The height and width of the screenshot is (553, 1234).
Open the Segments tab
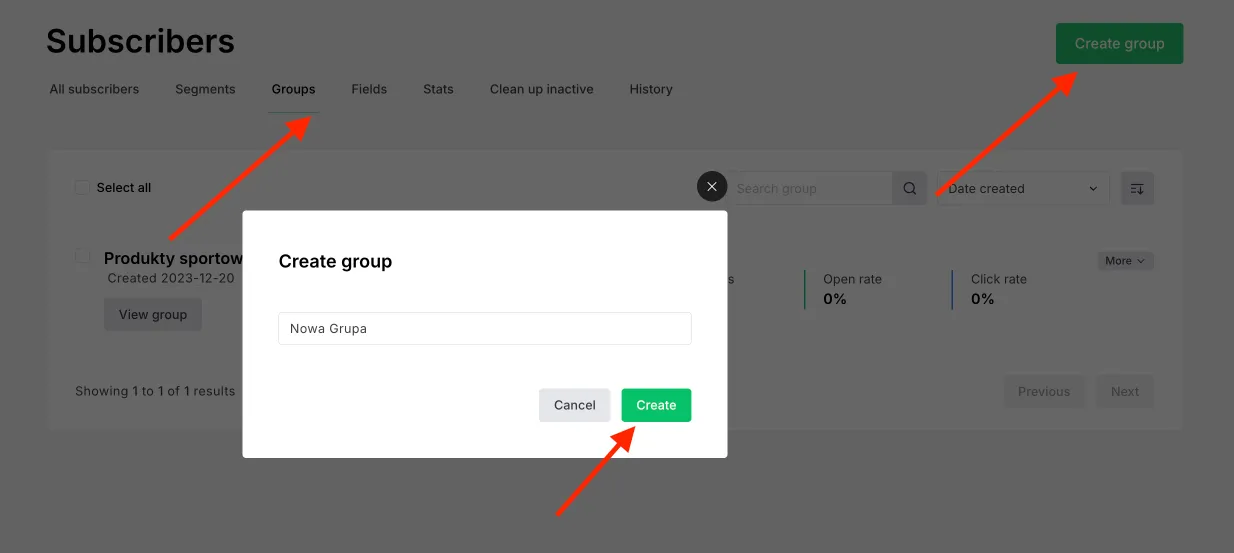(x=205, y=89)
